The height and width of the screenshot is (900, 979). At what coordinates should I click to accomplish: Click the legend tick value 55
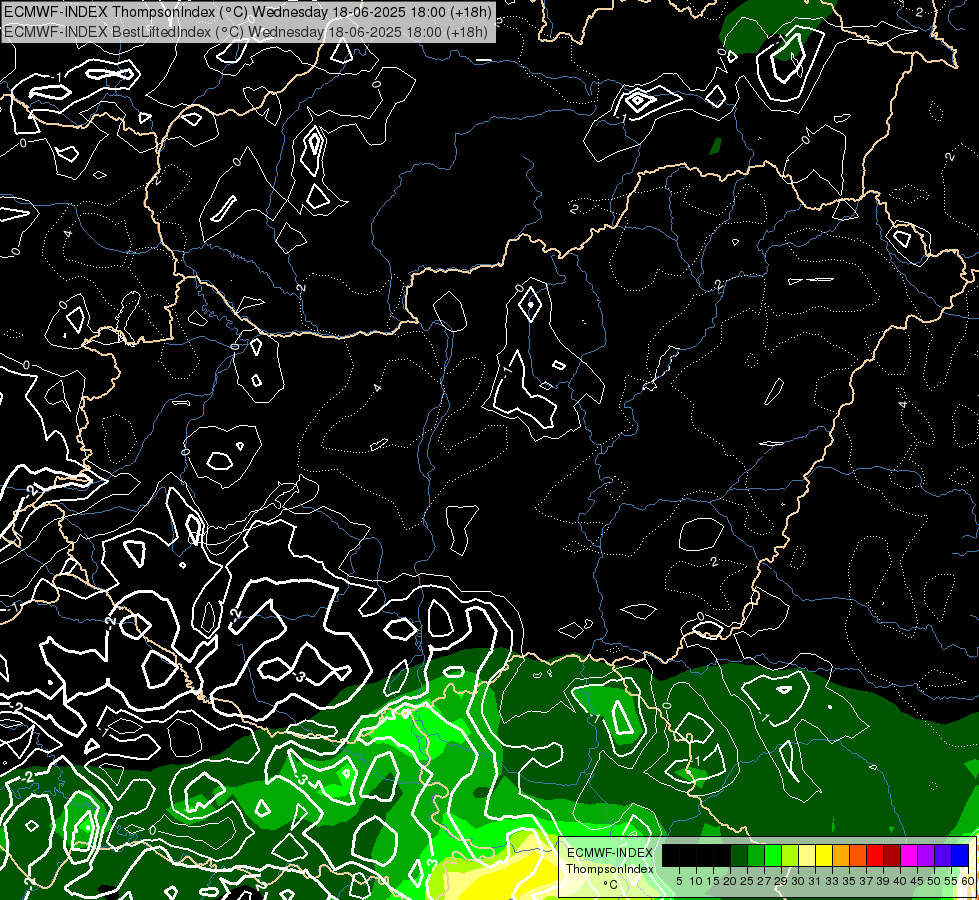coord(951,881)
